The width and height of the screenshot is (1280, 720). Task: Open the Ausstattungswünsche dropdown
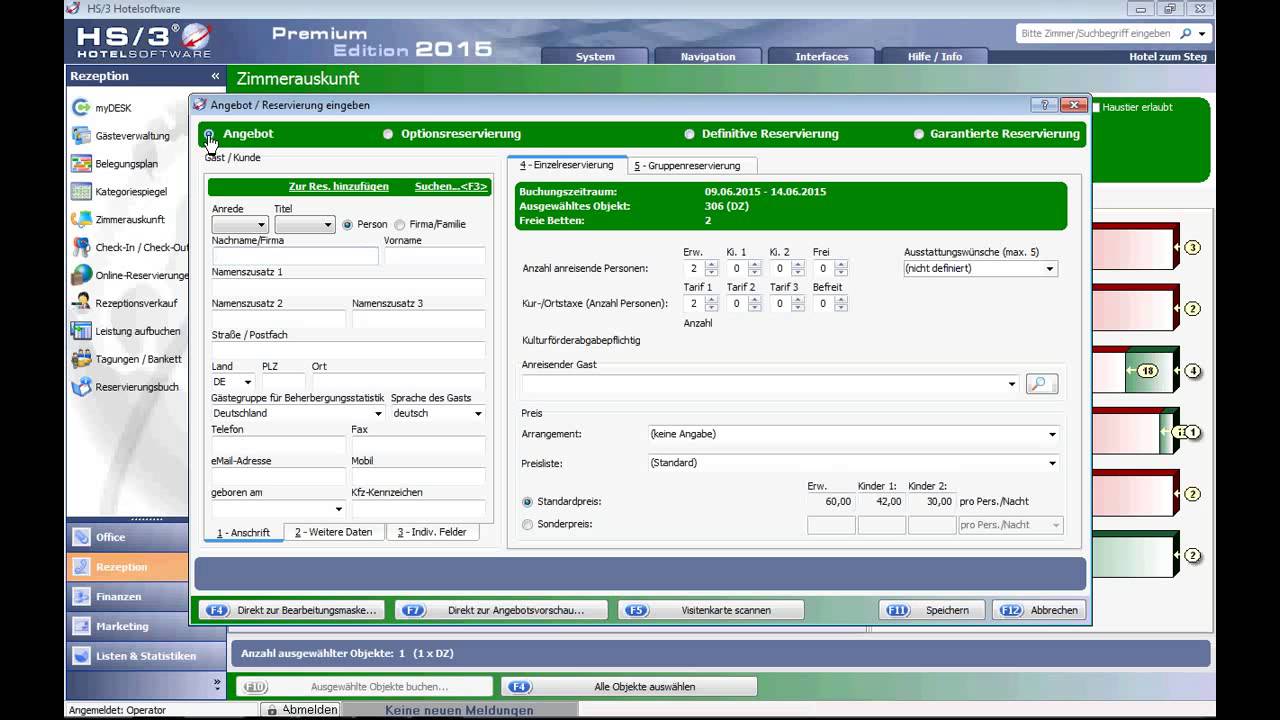[980, 268]
